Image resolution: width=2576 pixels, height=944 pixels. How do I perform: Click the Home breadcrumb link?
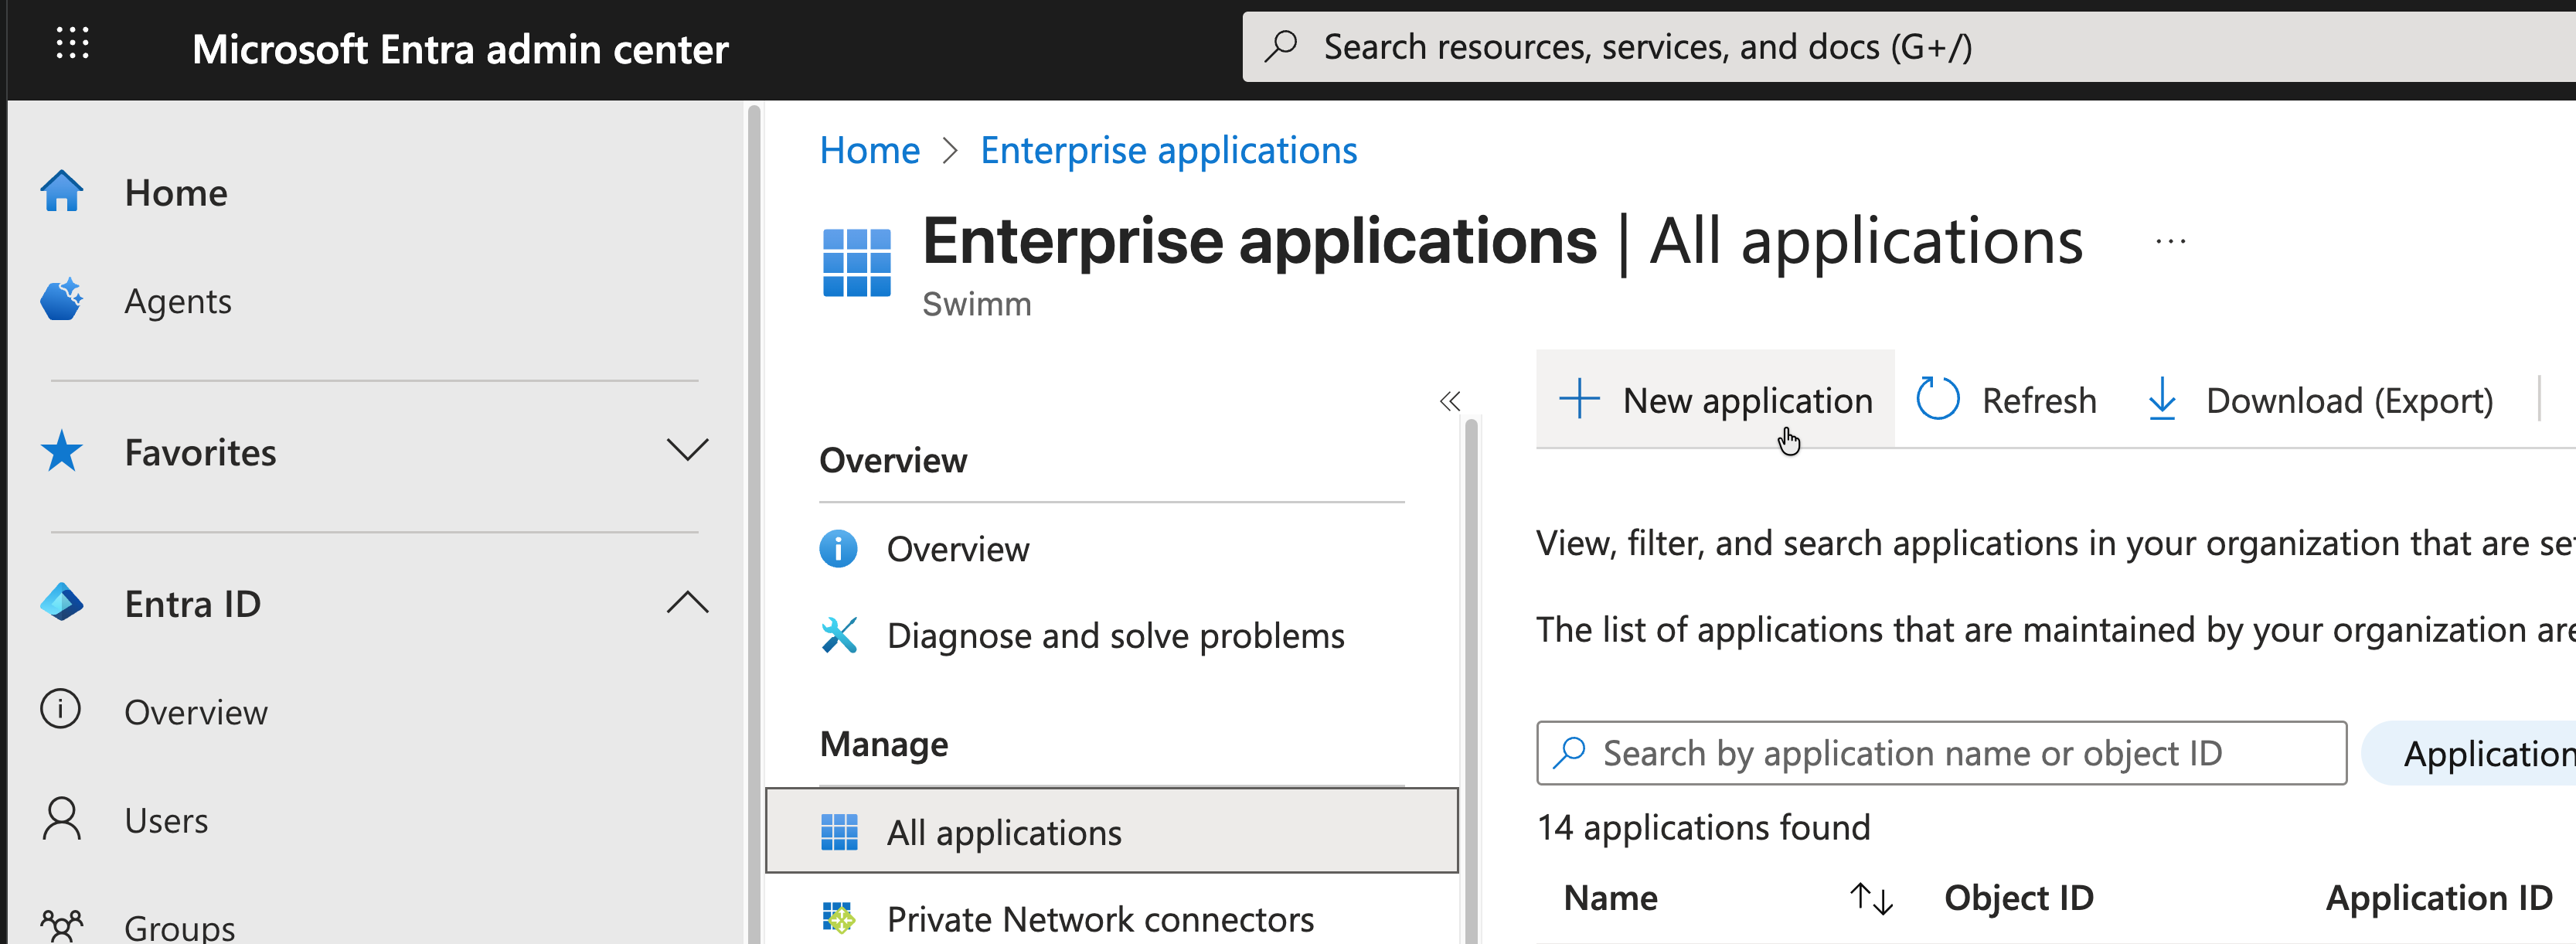point(869,150)
